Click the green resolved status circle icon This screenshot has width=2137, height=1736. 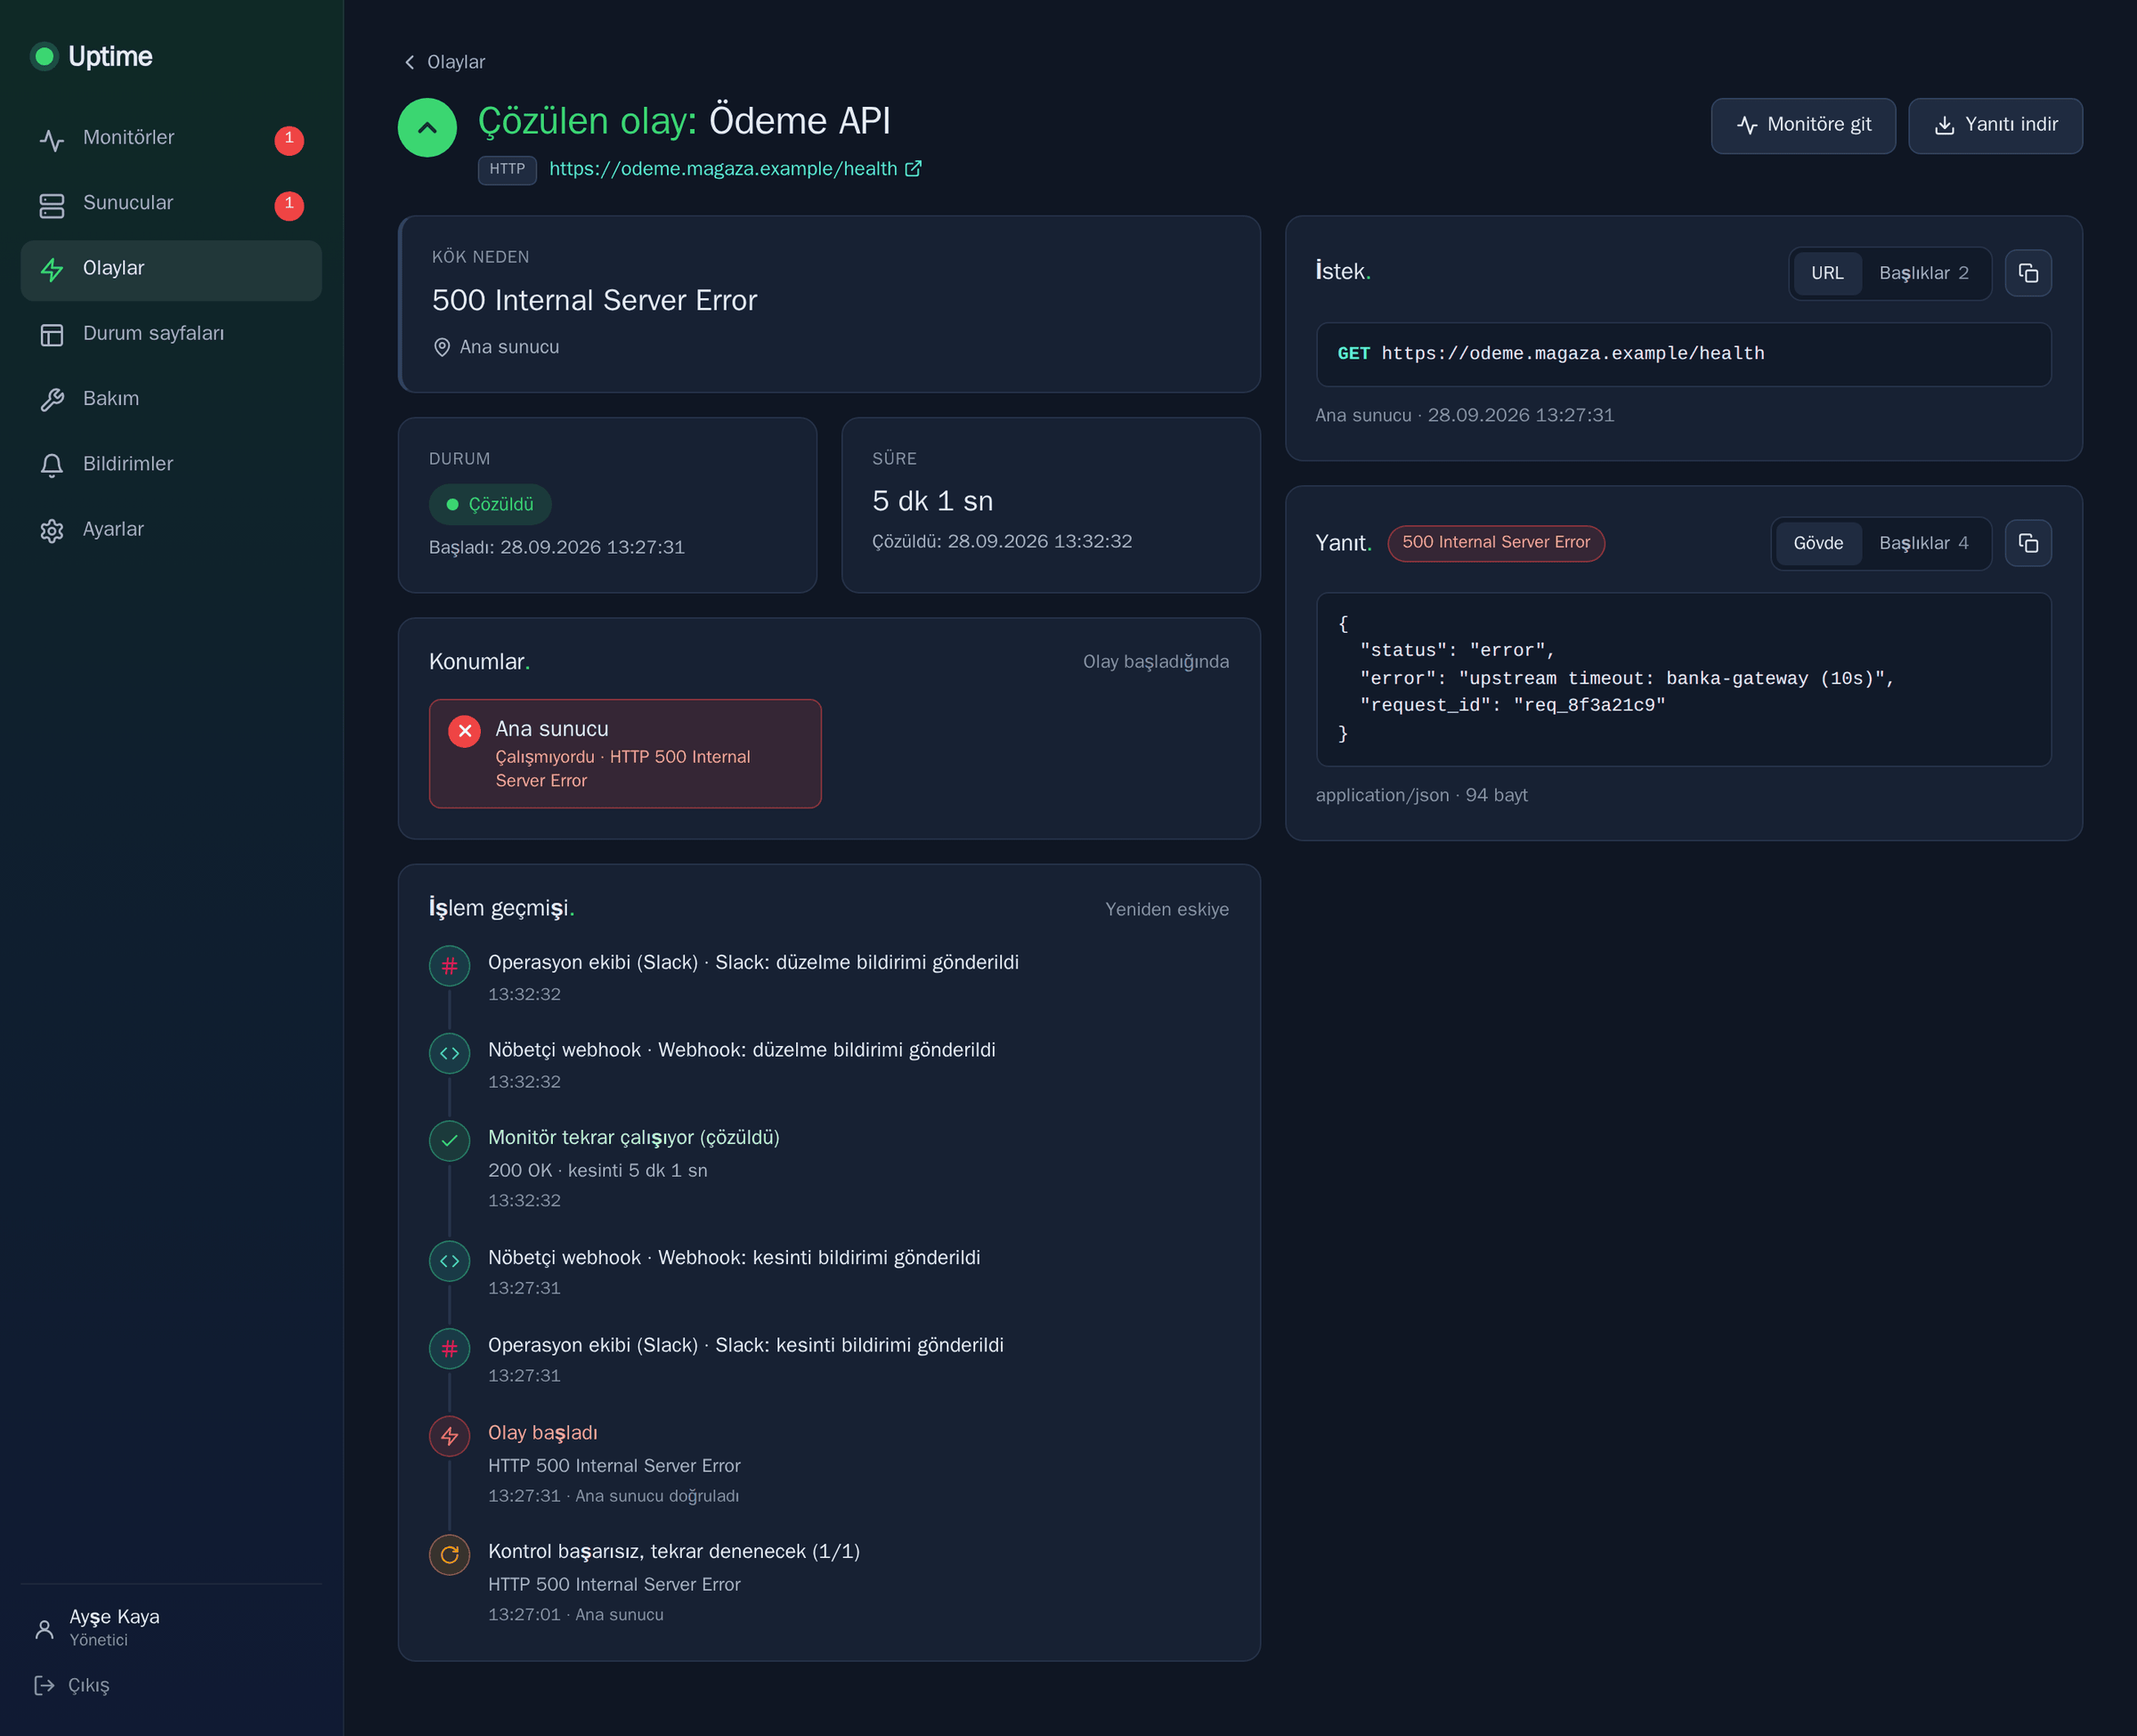(x=427, y=128)
